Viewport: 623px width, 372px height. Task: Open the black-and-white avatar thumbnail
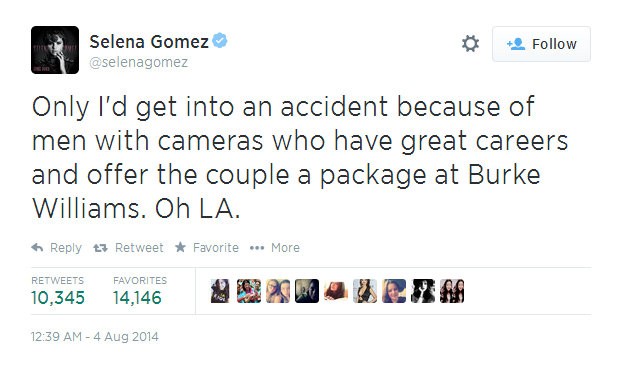pyautogui.click(x=423, y=291)
